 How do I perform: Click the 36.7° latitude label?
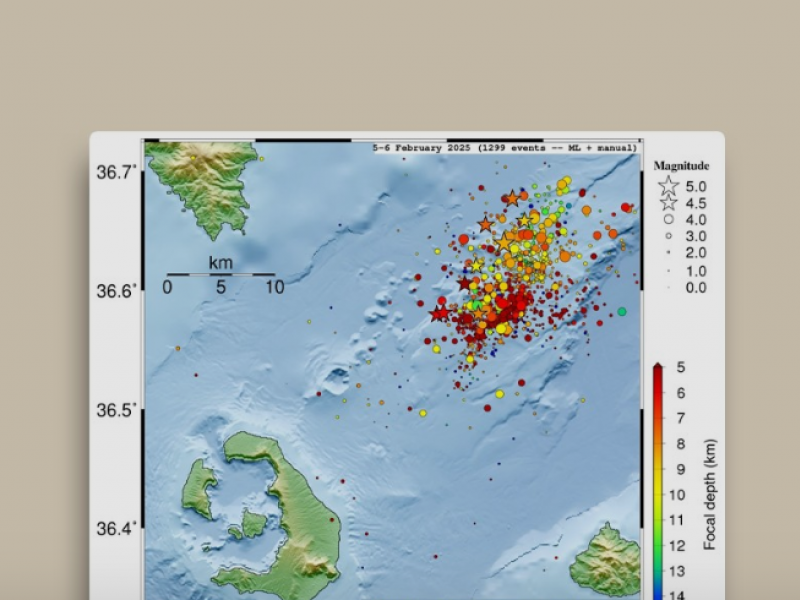(x=116, y=172)
